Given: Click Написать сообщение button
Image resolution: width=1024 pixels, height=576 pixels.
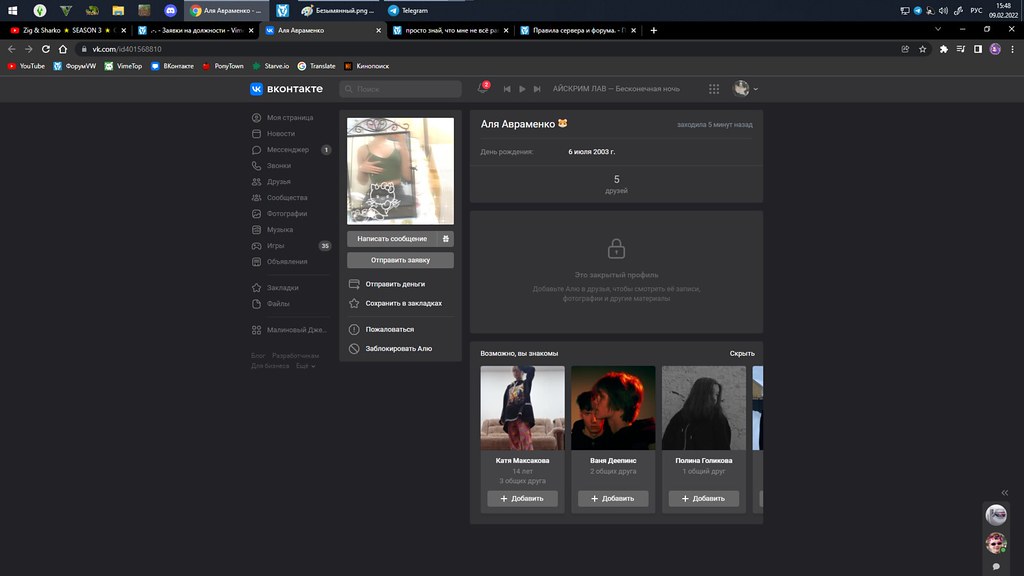Looking at the screenshot, I should click(x=392, y=239).
